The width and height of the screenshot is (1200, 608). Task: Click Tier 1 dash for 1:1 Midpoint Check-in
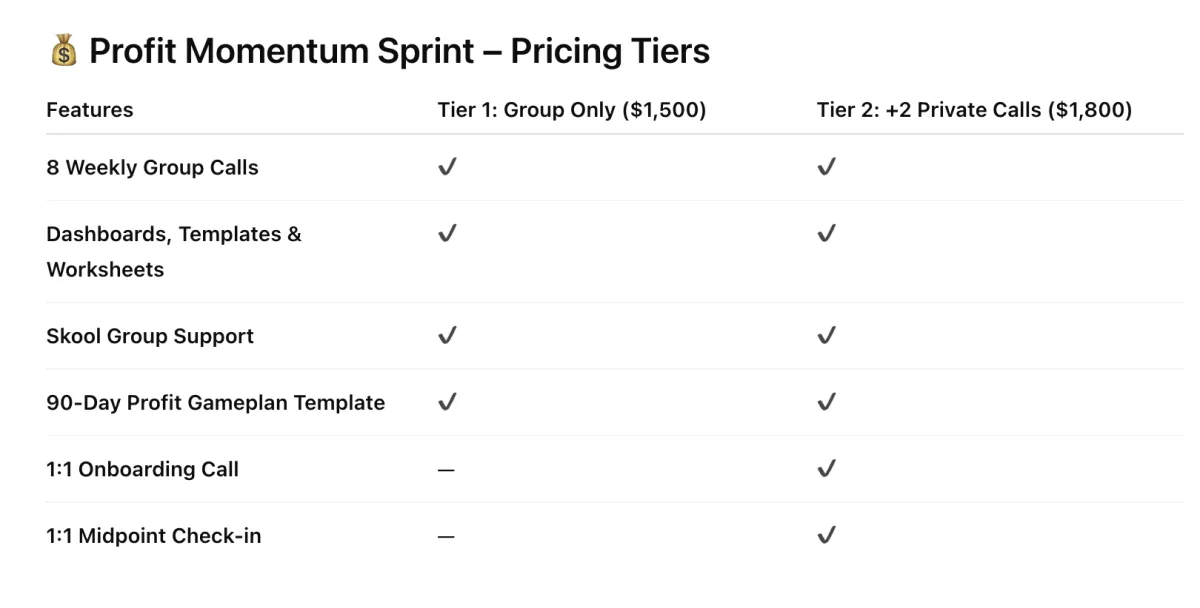446,537
